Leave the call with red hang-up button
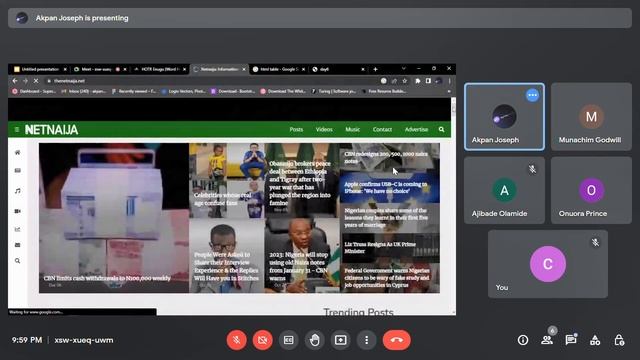Viewport: 640px width, 360px height. pyautogui.click(x=396, y=340)
